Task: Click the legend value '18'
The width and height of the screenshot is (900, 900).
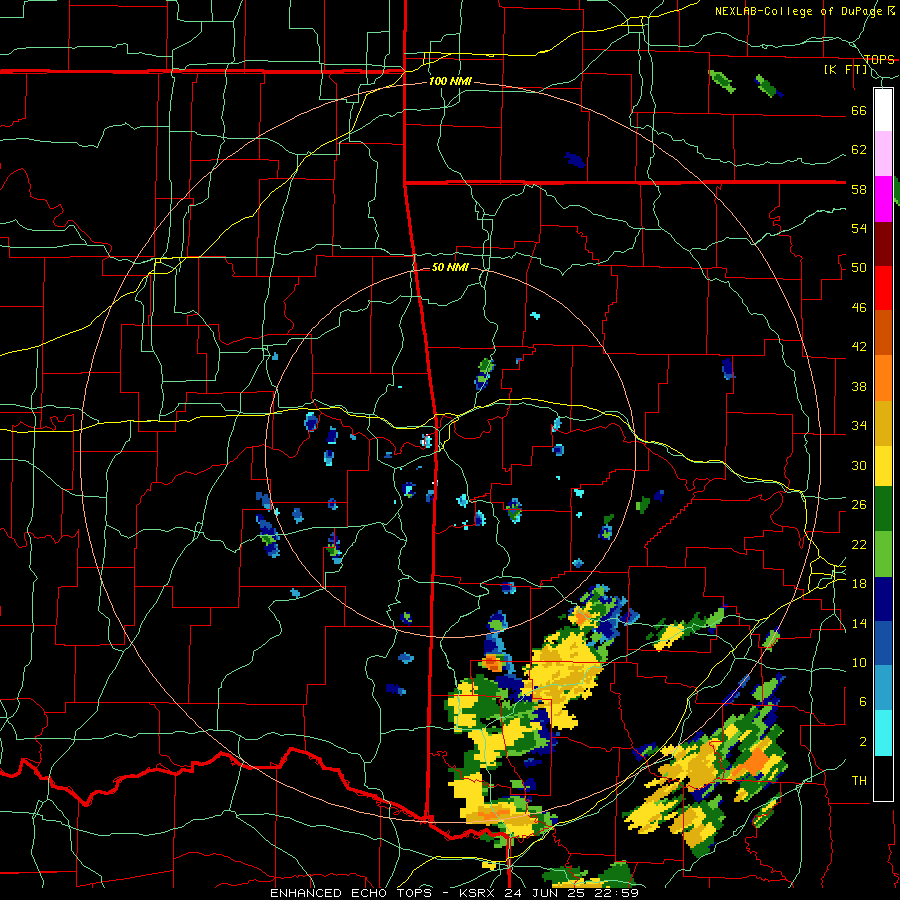Action: point(859,584)
